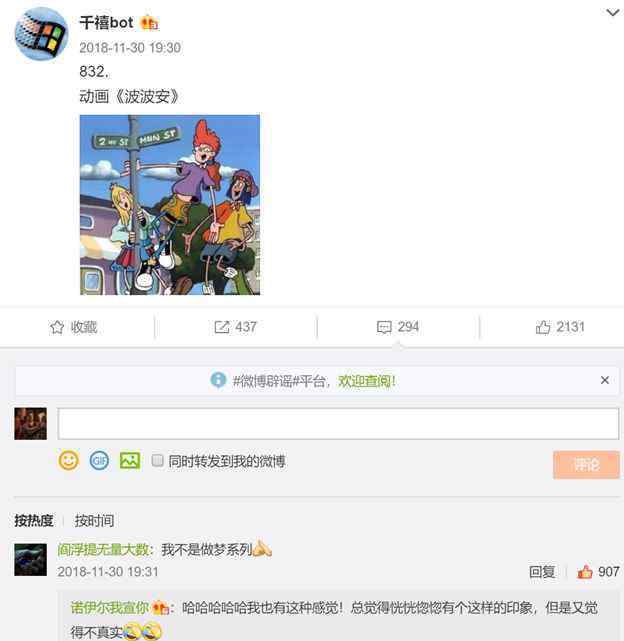Dismiss the 微博辟谣 notice banner

pos(605,380)
